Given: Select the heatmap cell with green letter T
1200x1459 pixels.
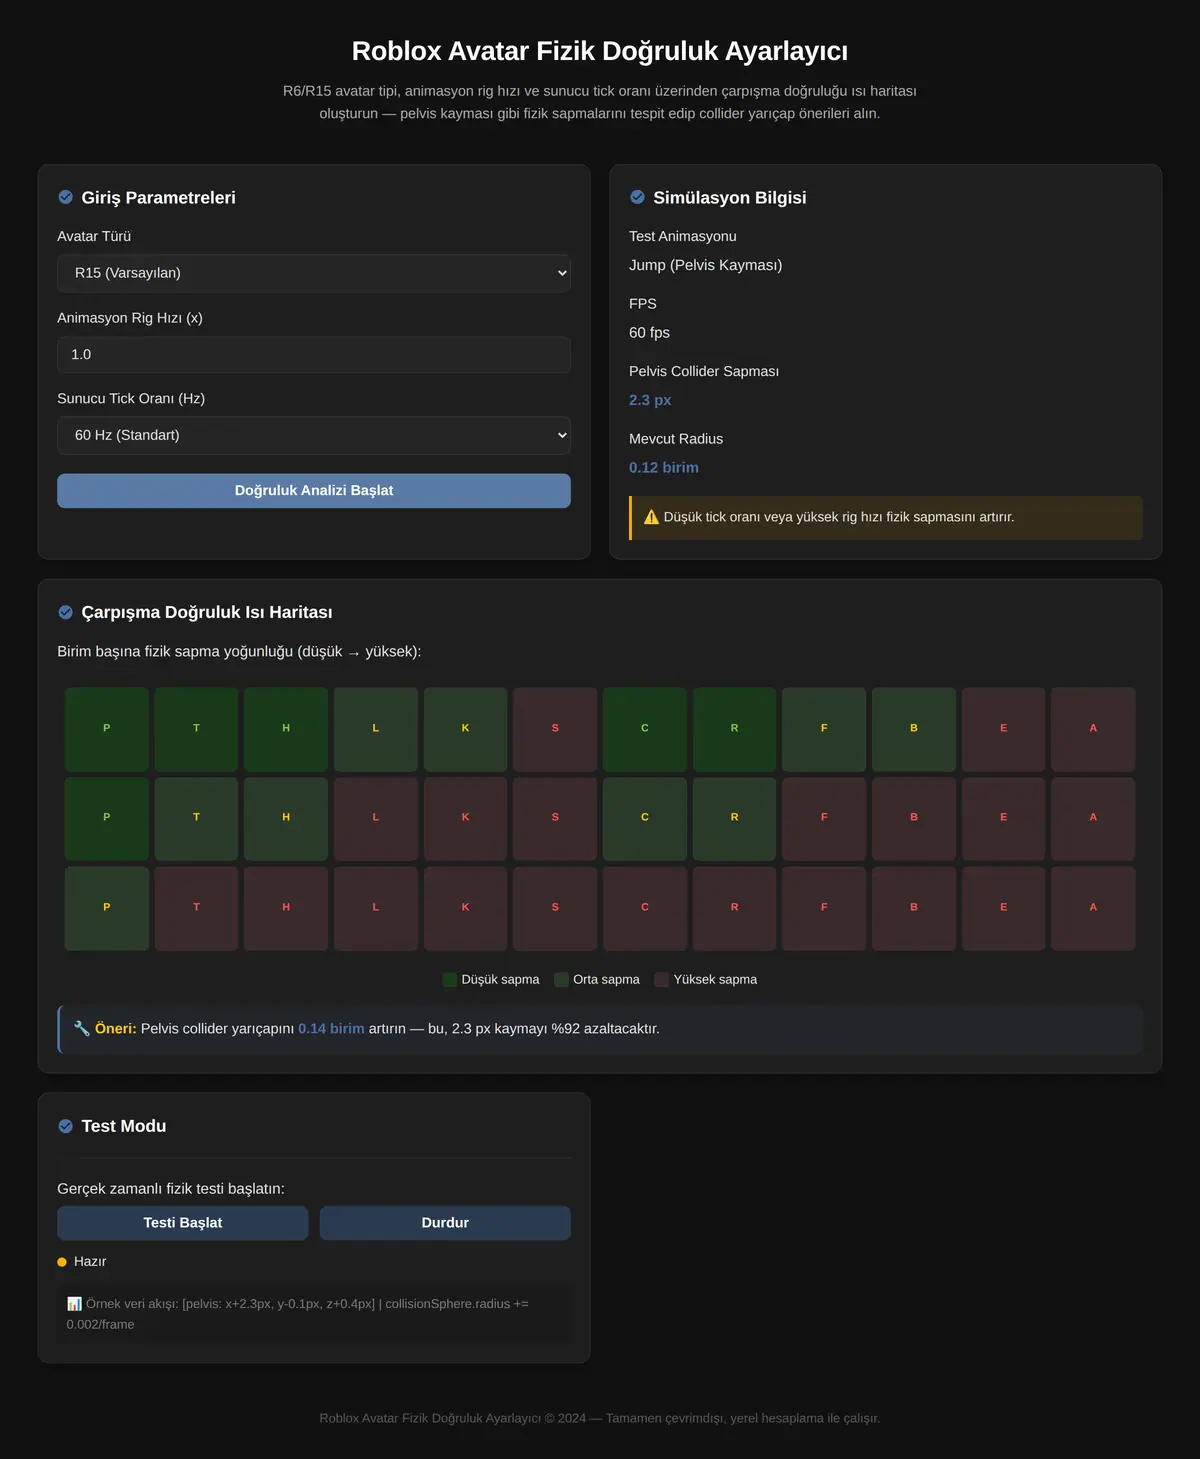Looking at the screenshot, I should 196,729.
